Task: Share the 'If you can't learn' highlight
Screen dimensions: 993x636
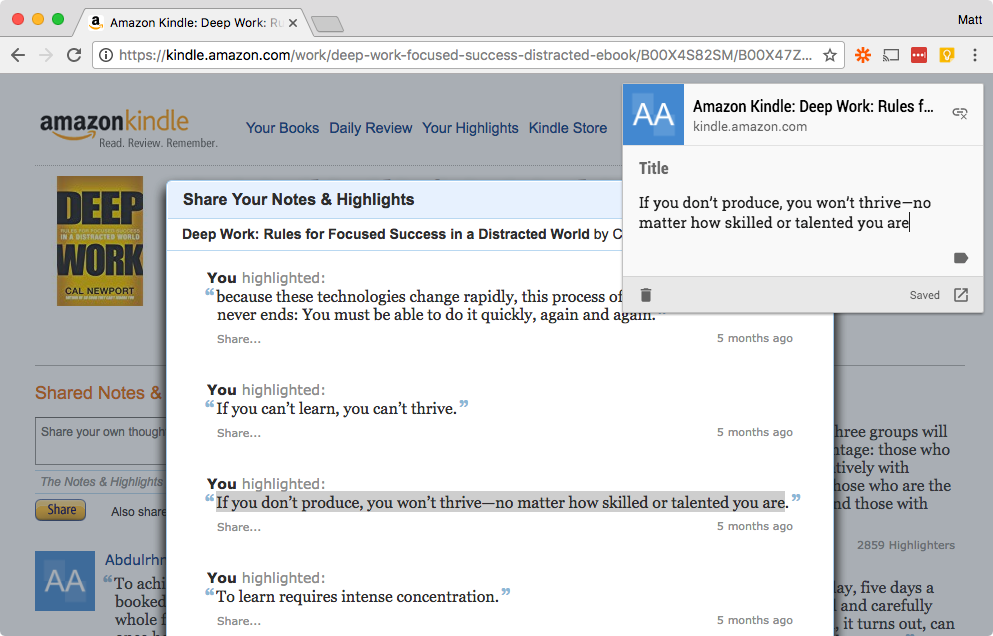Action: pos(239,433)
